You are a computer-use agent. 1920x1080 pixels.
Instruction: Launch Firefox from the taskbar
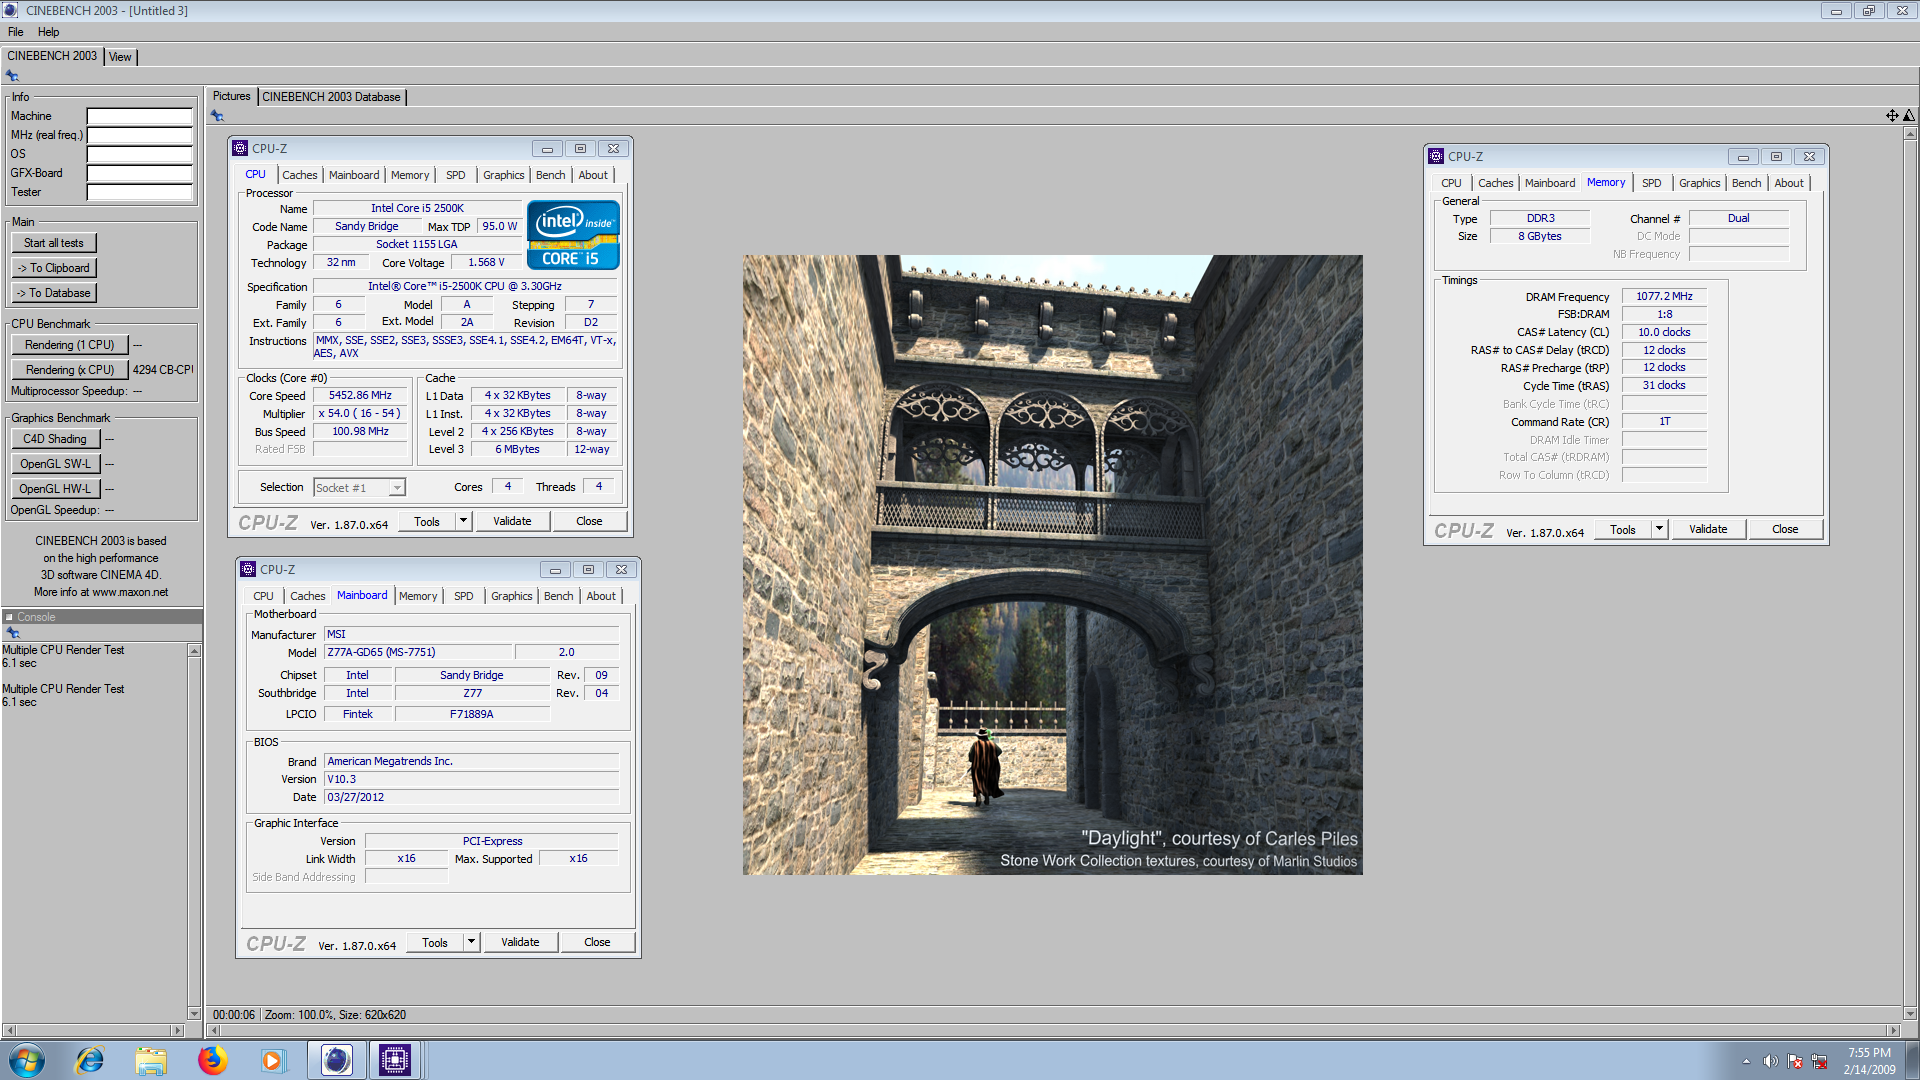tap(212, 1060)
